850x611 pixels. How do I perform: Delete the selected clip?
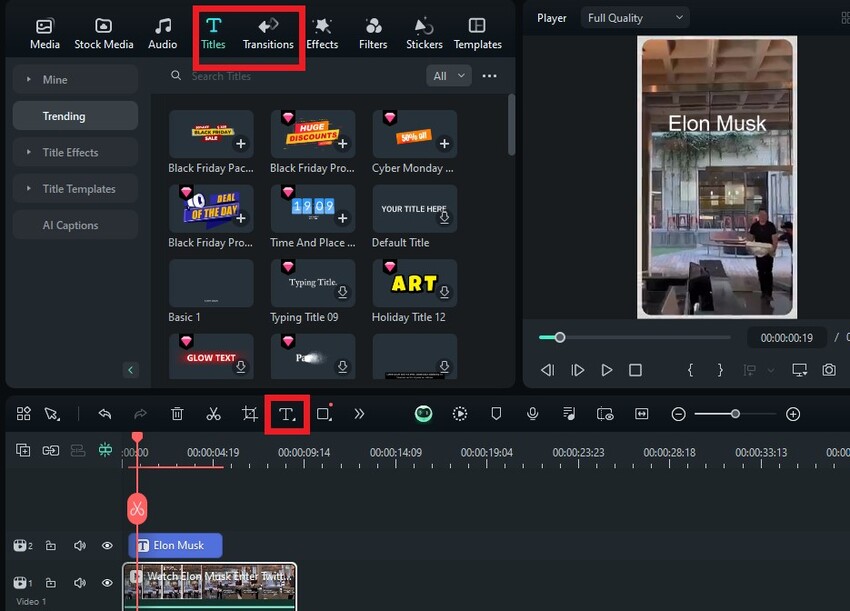click(177, 414)
